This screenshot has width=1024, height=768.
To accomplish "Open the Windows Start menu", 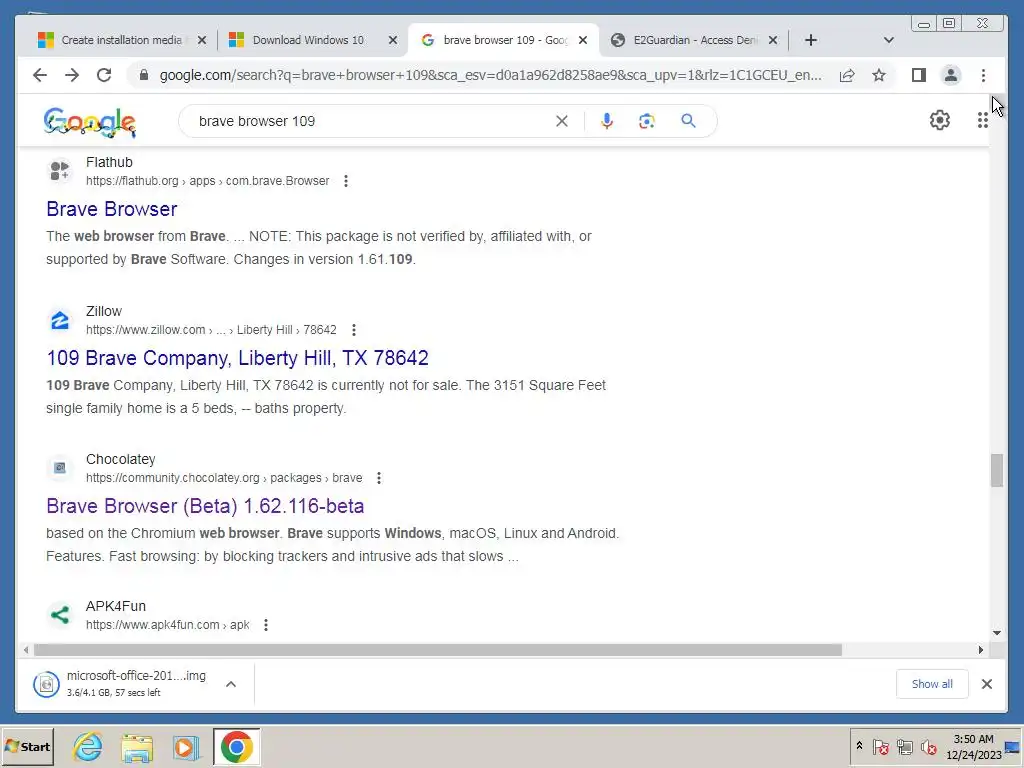I will tap(27, 746).
